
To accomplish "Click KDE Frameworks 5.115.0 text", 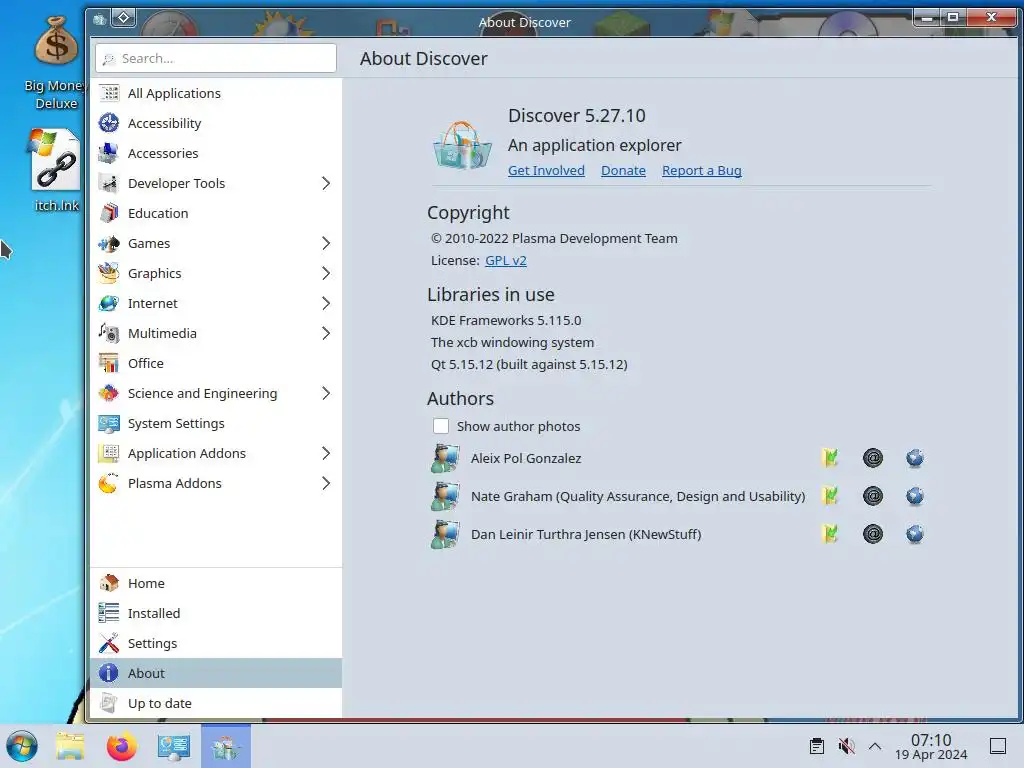I will (506, 321).
